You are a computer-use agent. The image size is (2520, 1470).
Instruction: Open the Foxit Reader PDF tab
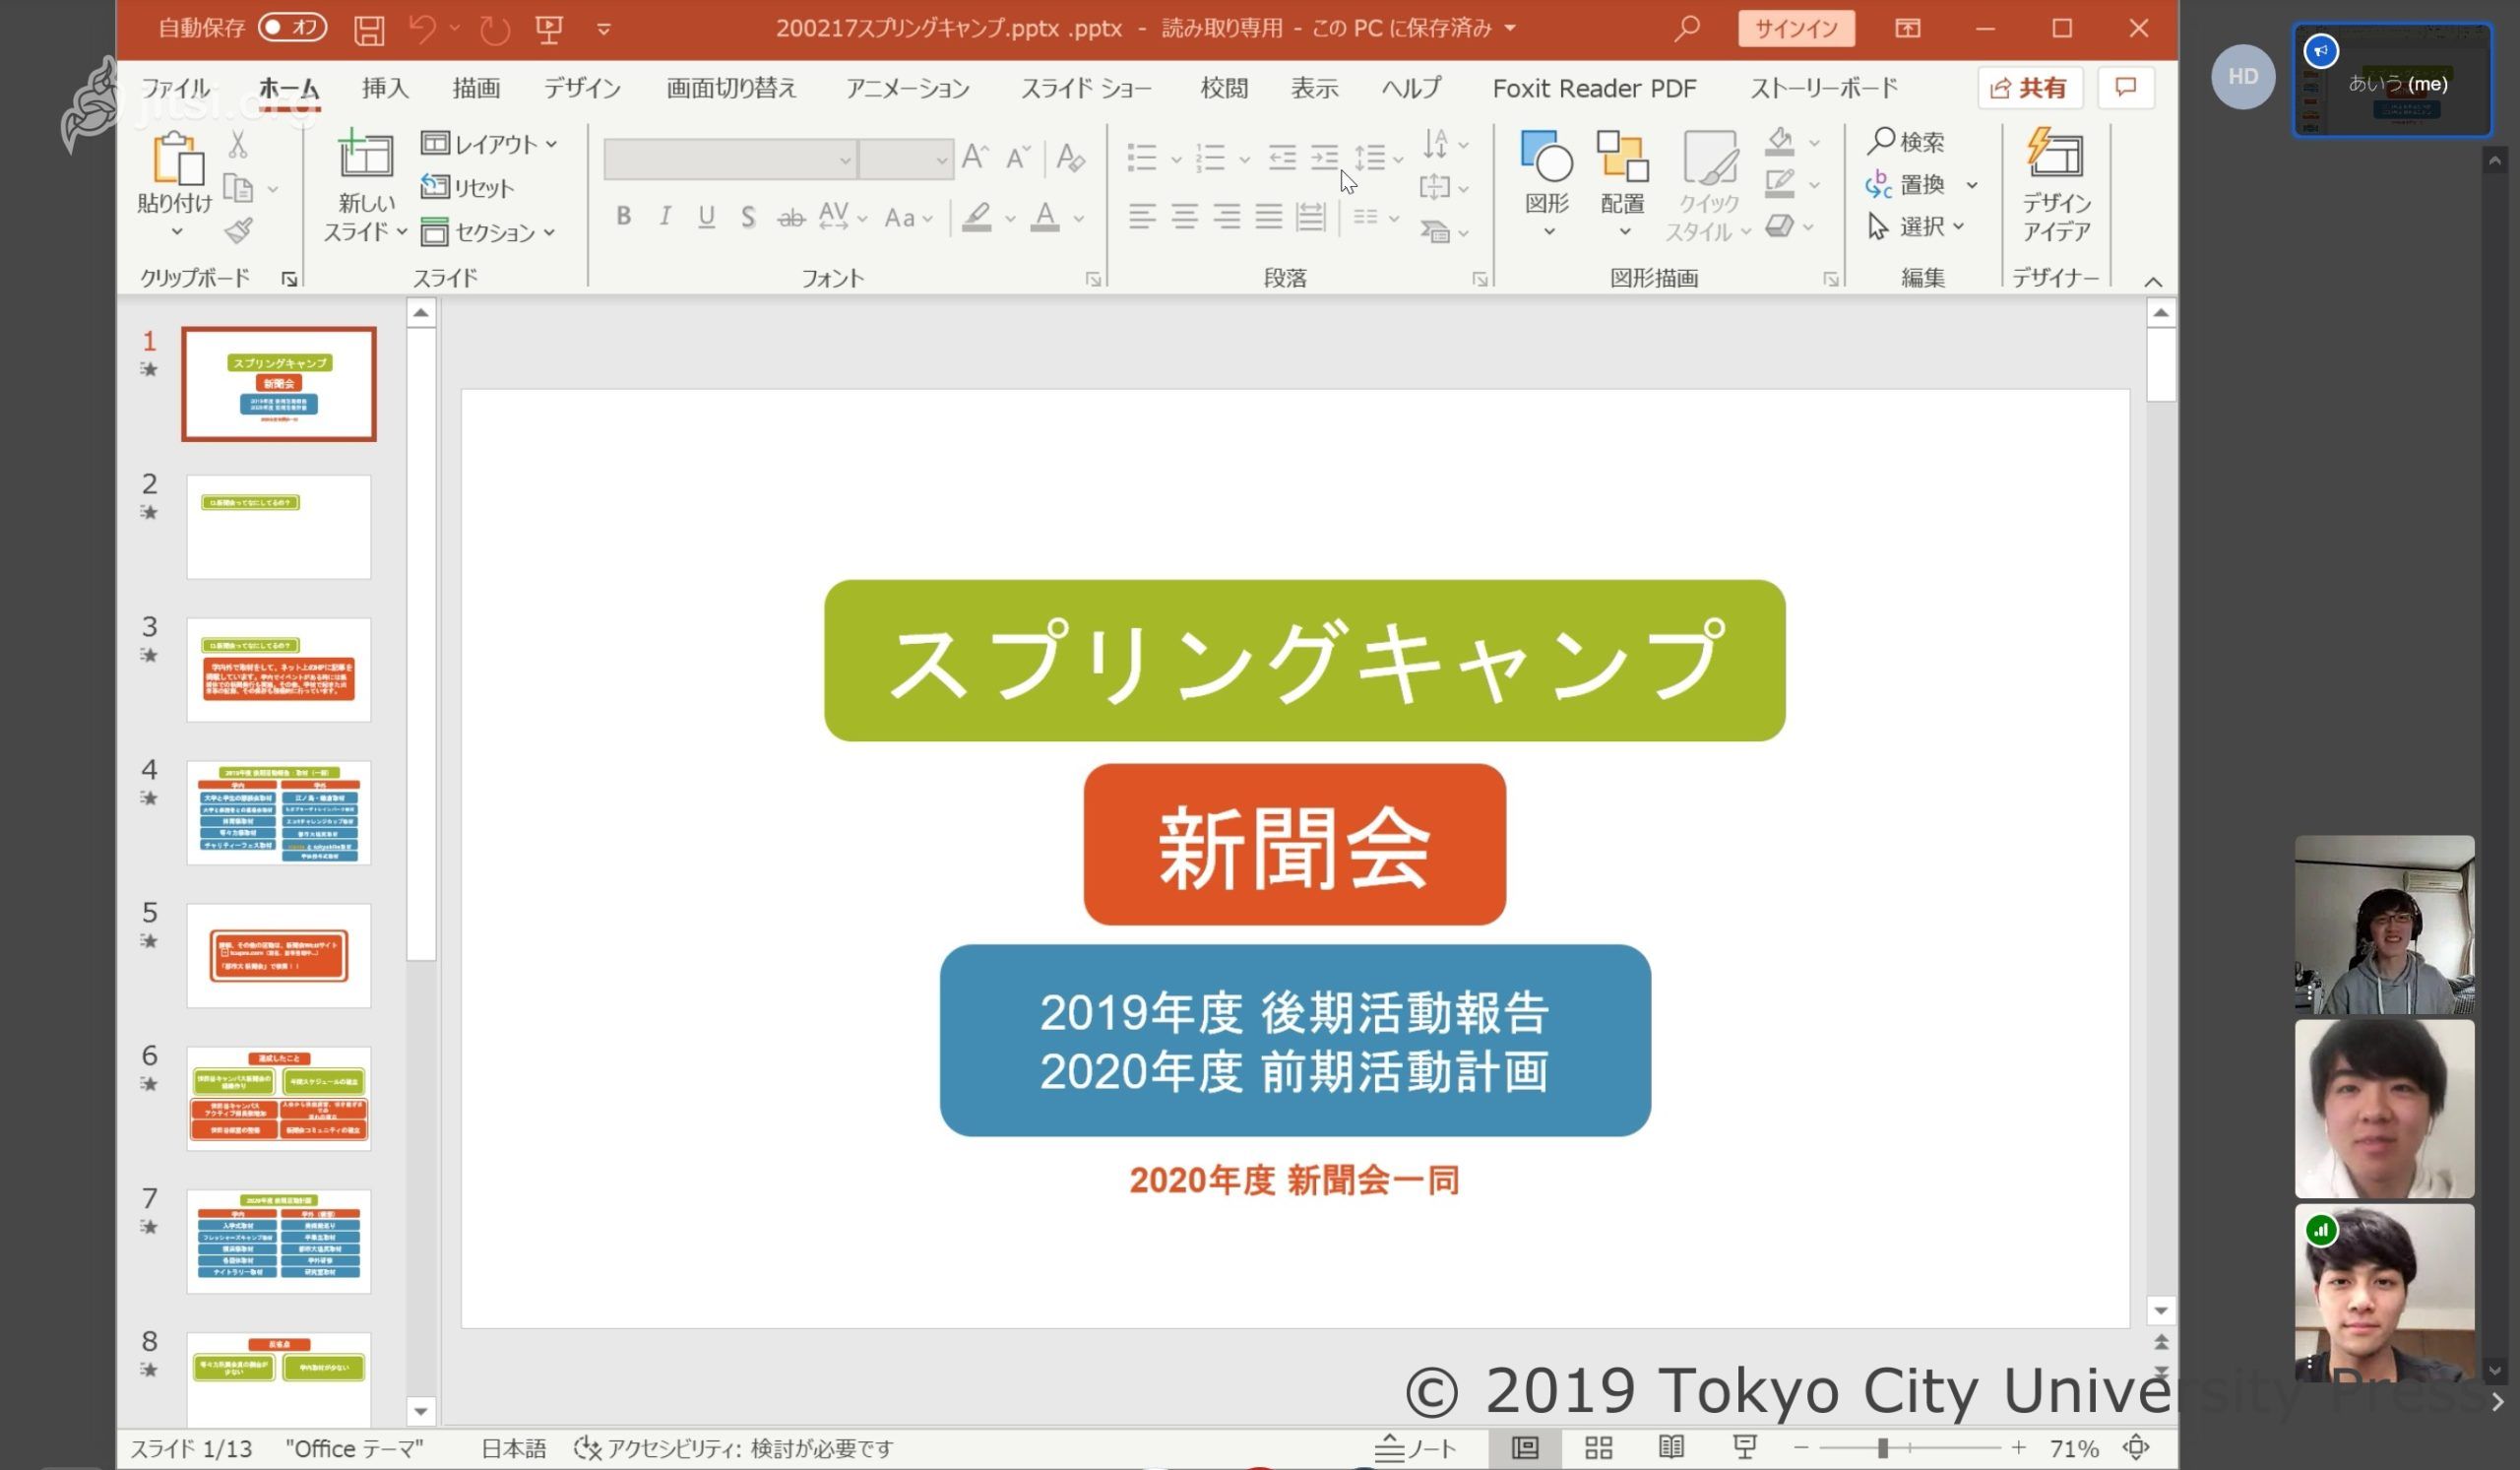tap(1594, 89)
